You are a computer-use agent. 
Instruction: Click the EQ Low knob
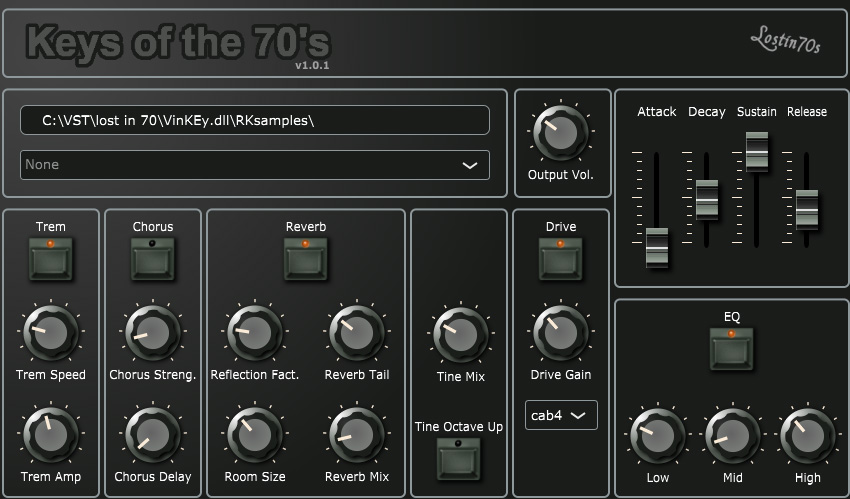[x=658, y=436]
